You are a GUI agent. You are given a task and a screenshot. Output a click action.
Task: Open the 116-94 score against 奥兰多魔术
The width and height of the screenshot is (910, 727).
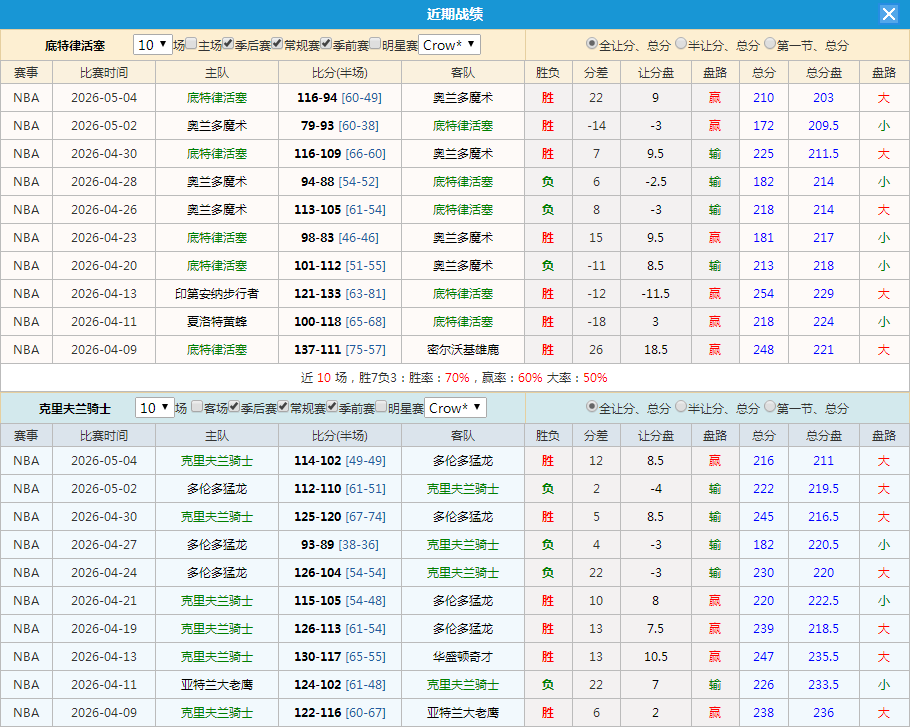pos(340,97)
